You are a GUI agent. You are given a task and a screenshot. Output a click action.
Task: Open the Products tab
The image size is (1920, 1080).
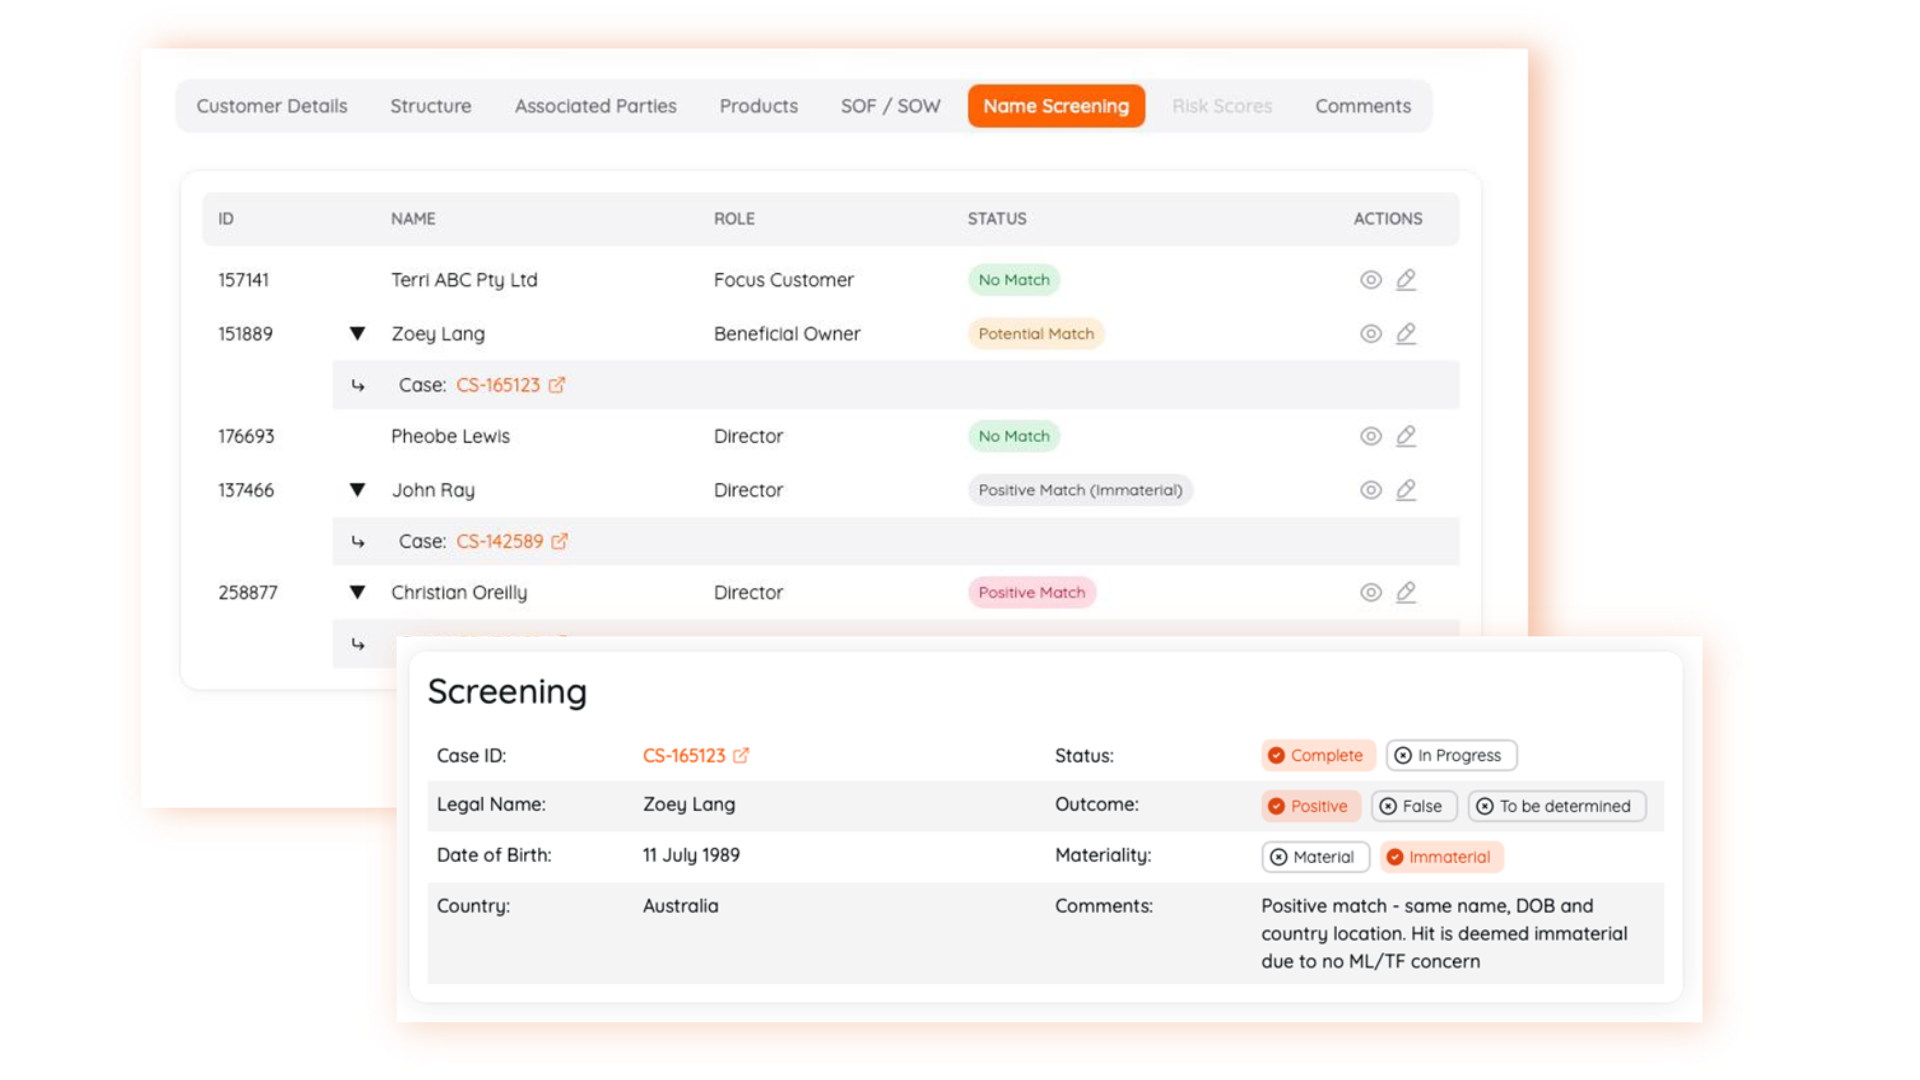click(x=759, y=106)
